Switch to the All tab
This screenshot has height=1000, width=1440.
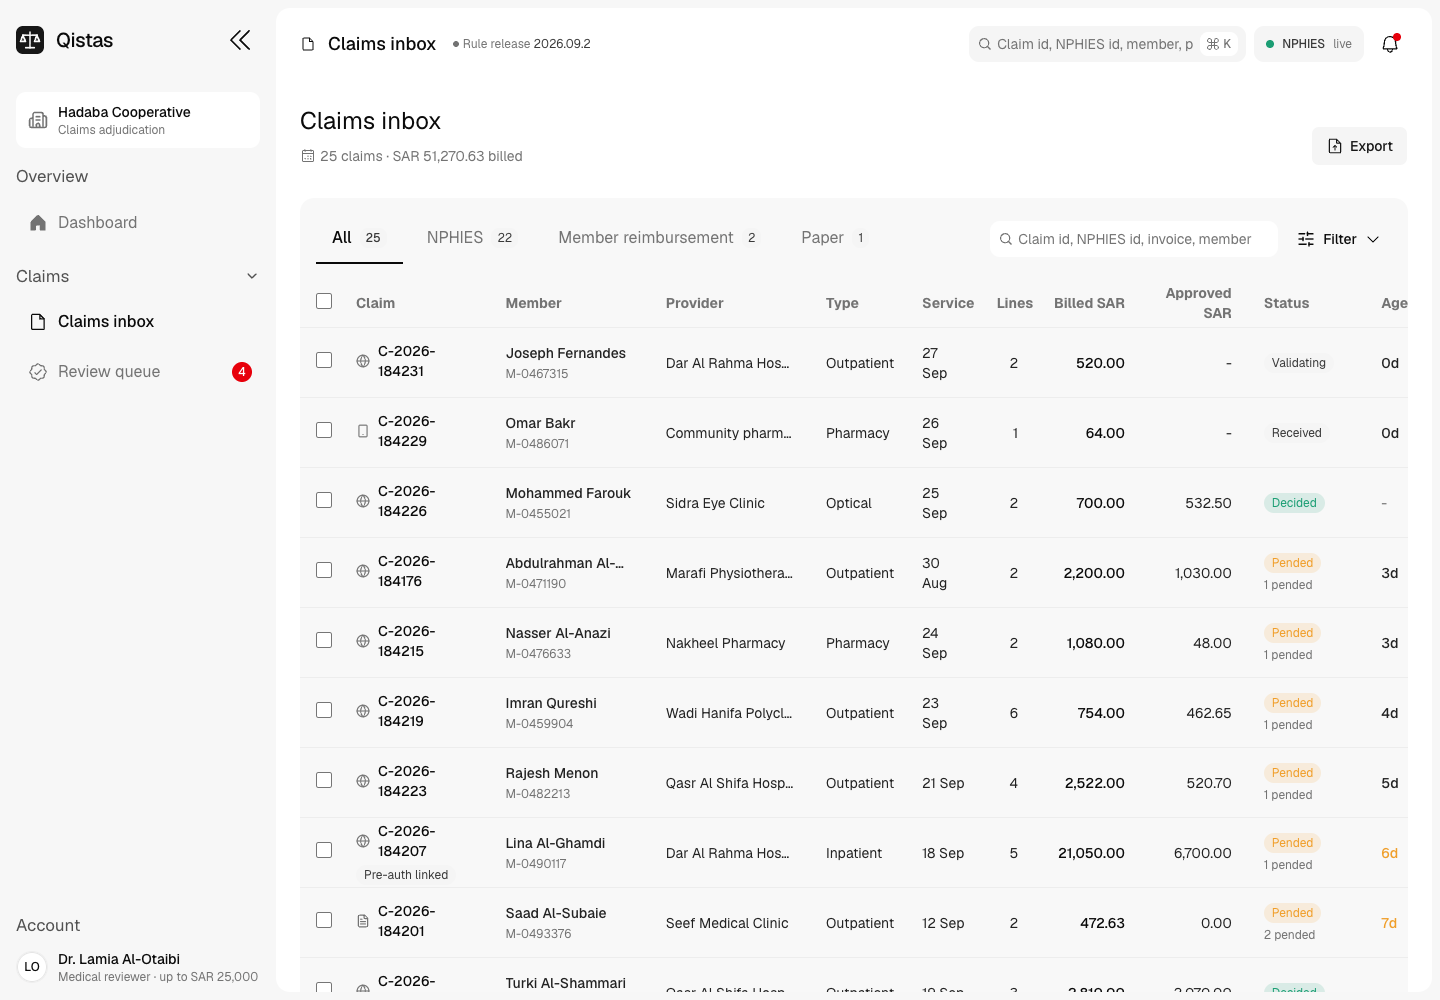pos(359,238)
